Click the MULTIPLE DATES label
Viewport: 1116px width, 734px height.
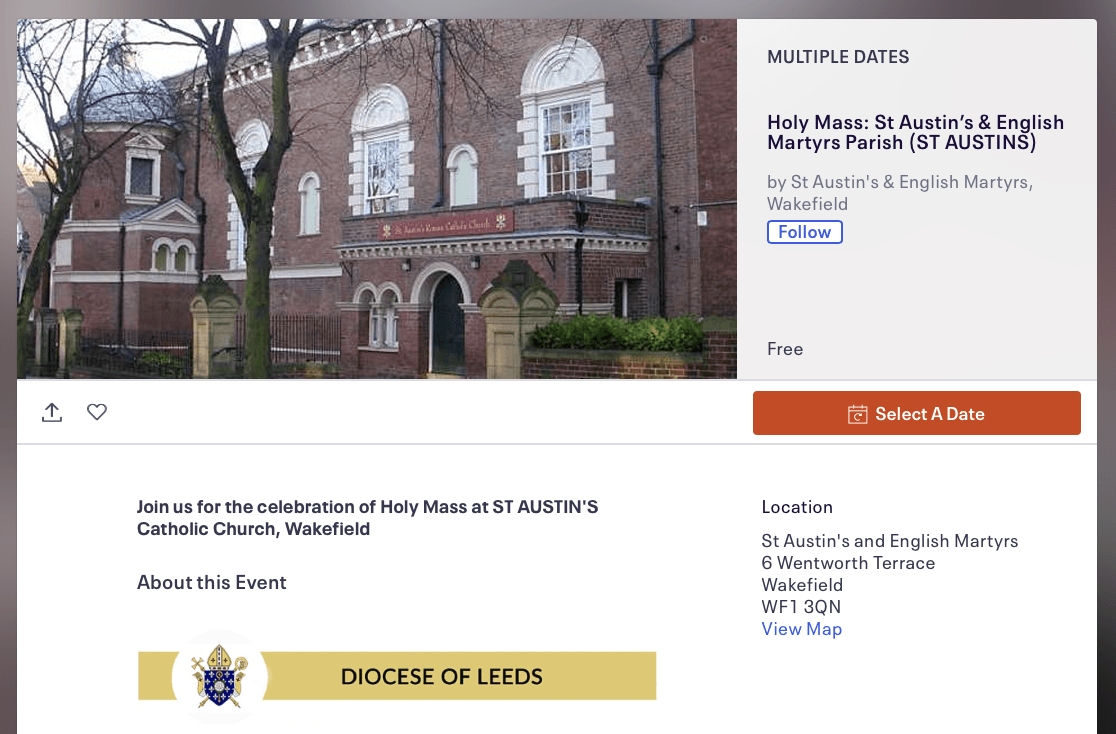(x=838, y=57)
